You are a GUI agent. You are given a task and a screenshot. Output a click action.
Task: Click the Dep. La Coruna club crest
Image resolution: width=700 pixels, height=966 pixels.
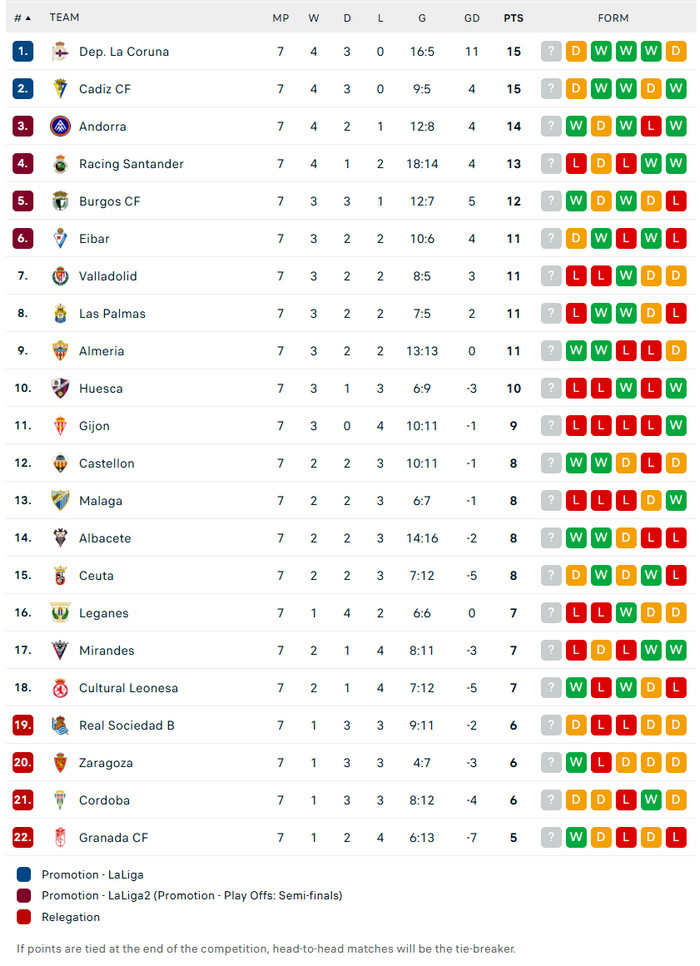click(x=60, y=52)
